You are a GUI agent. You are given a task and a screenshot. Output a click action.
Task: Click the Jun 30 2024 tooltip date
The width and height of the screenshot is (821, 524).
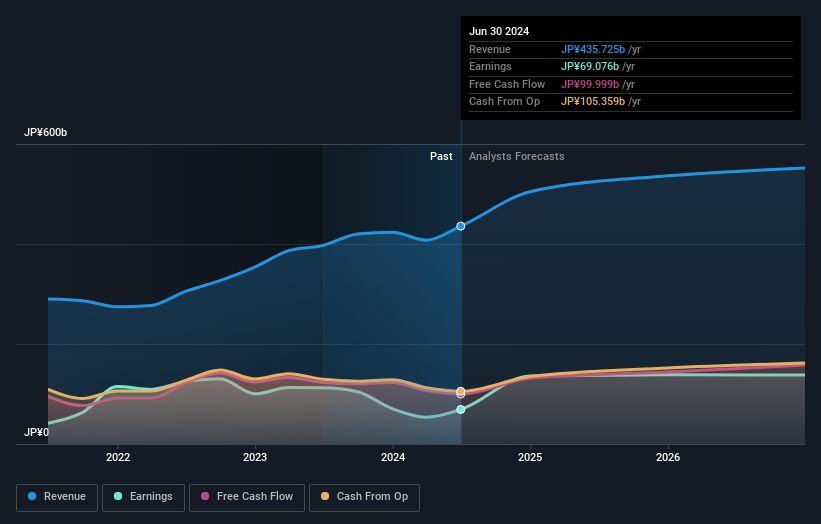coord(499,31)
